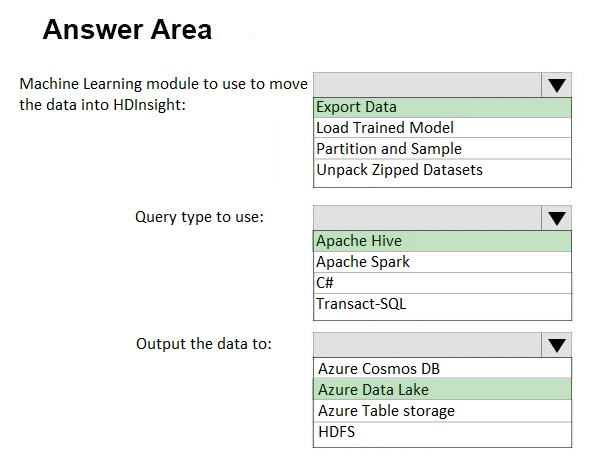Select the Export Data option

[442, 107]
